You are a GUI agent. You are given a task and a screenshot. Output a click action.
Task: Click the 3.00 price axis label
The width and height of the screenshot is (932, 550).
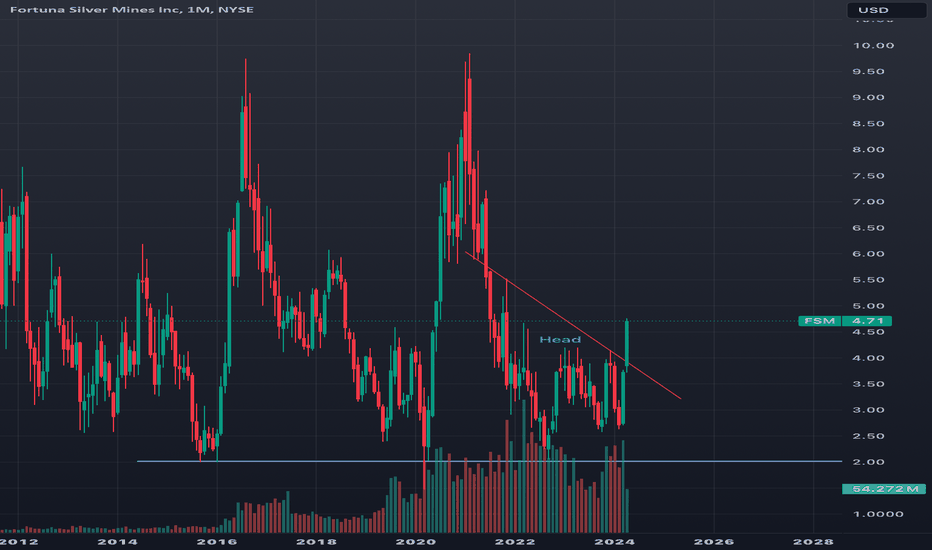tap(868, 410)
